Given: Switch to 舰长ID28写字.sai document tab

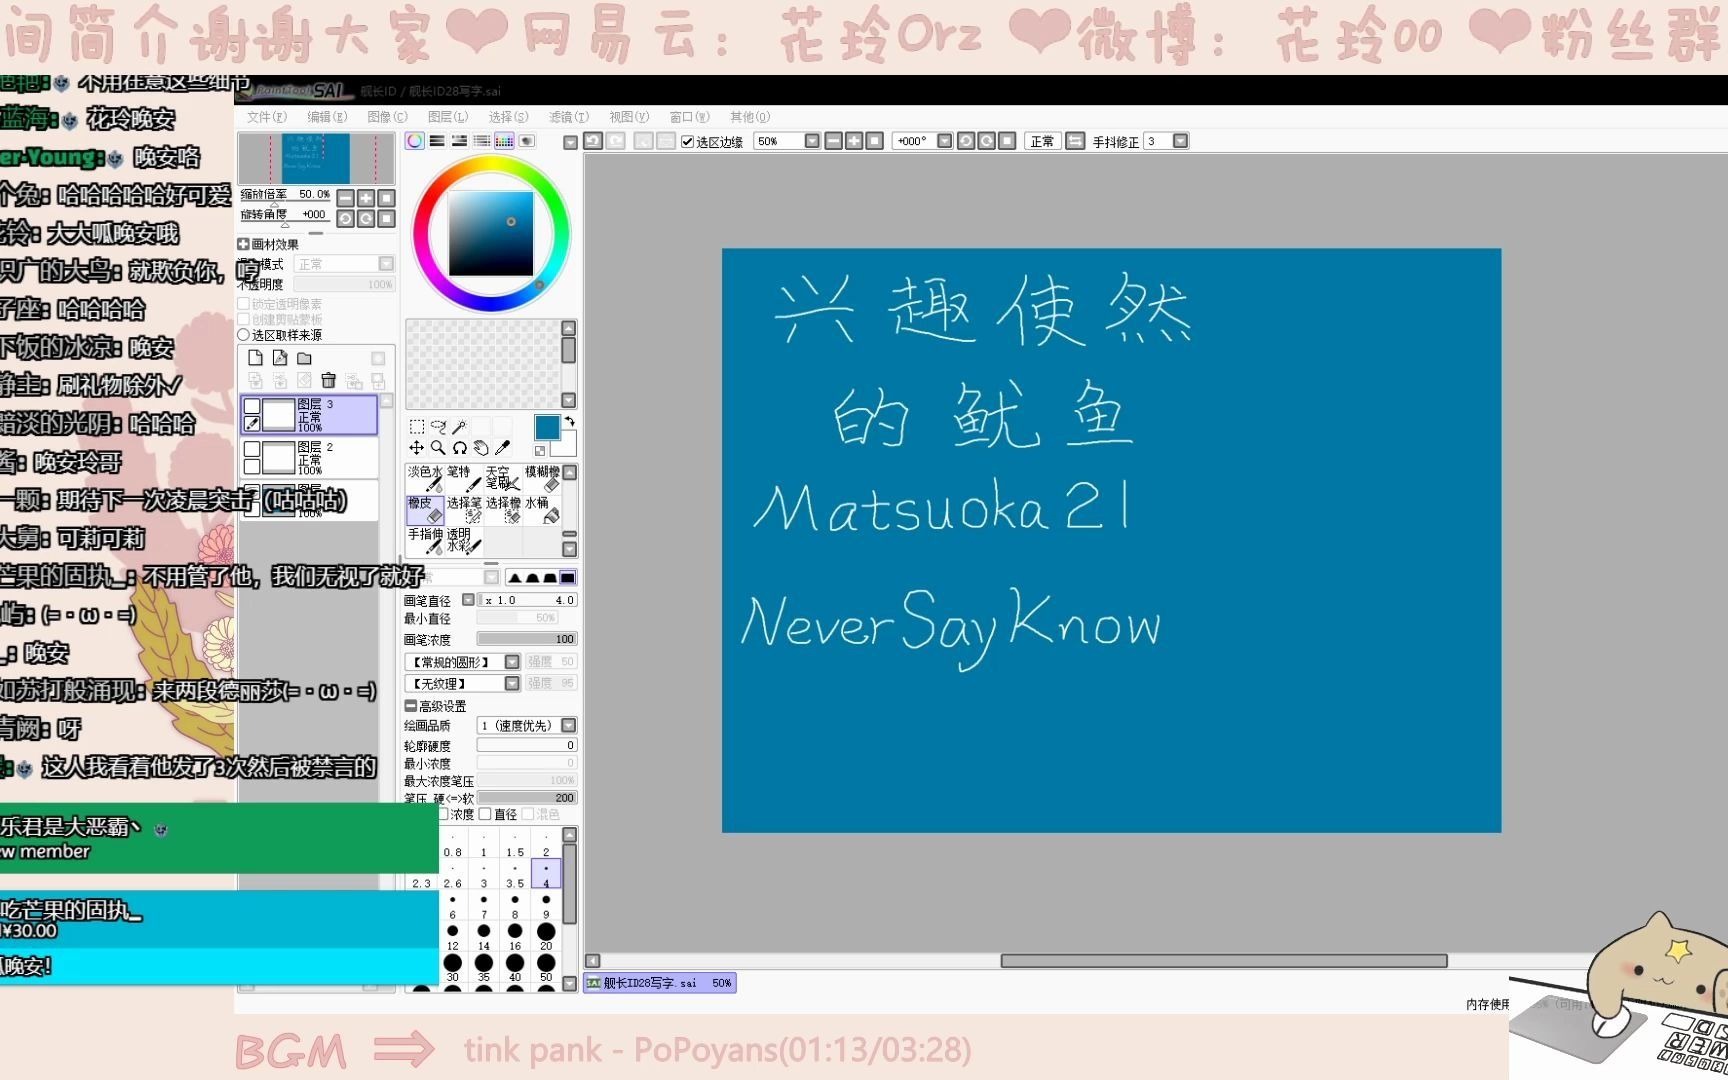Looking at the screenshot, I should 660,983.
